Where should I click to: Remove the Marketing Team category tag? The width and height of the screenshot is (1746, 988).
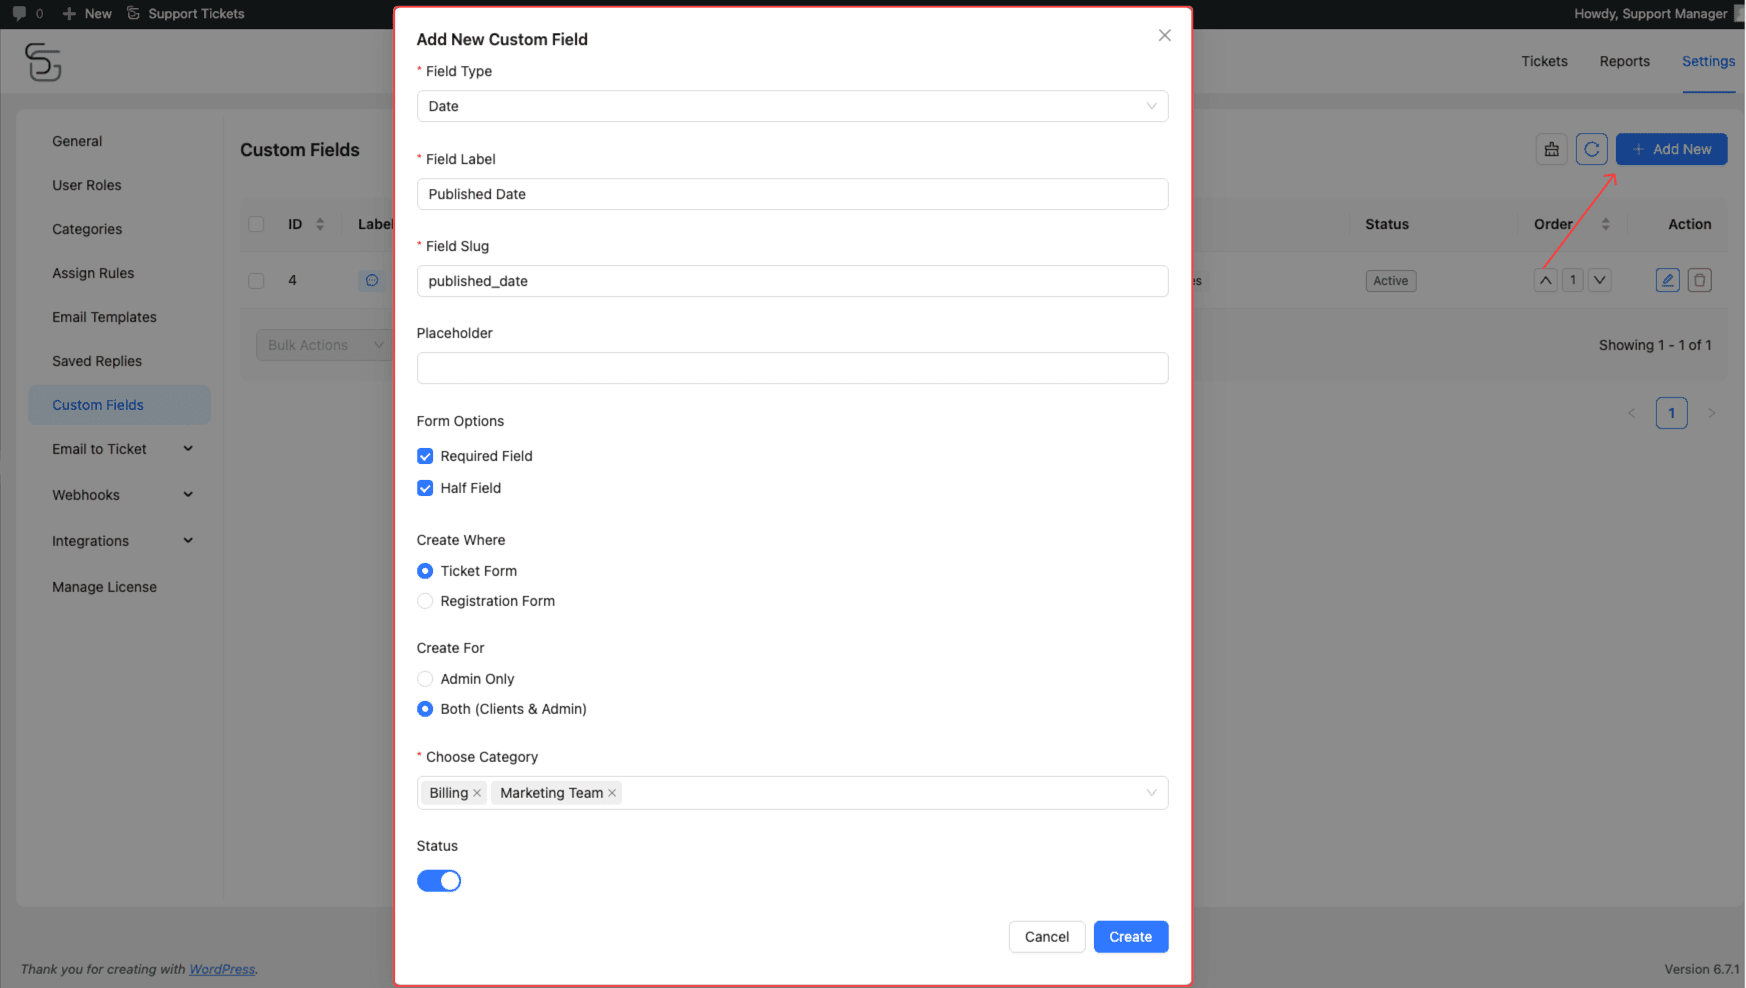pos(612,793)
